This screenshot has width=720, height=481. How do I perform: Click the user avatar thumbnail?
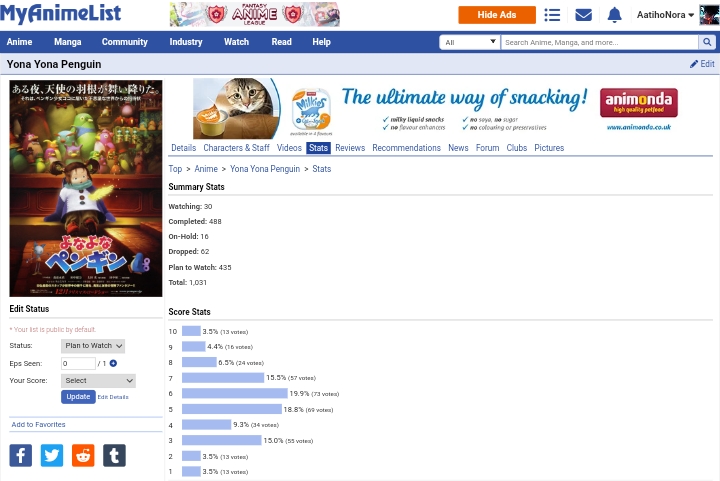(709, 15)
